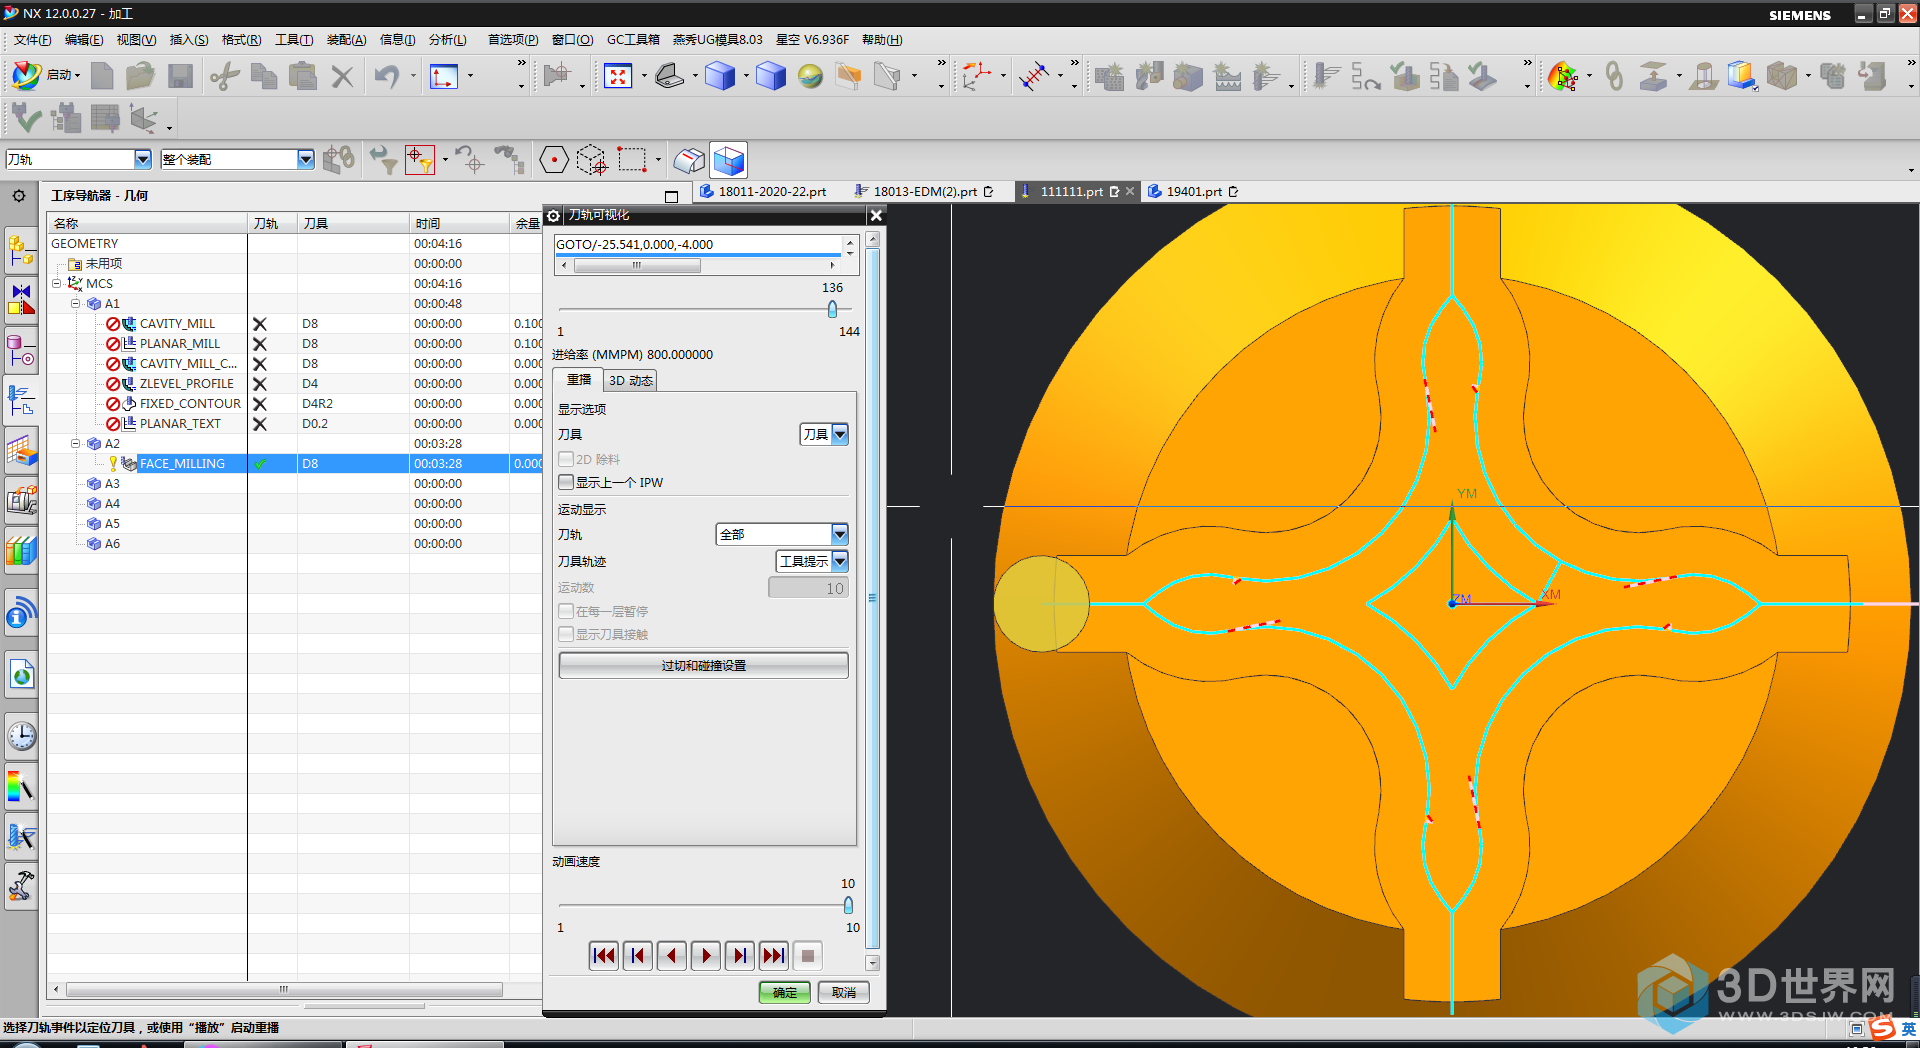Click the 时间 column header
1920x1048 pixels.
point(459,223)
